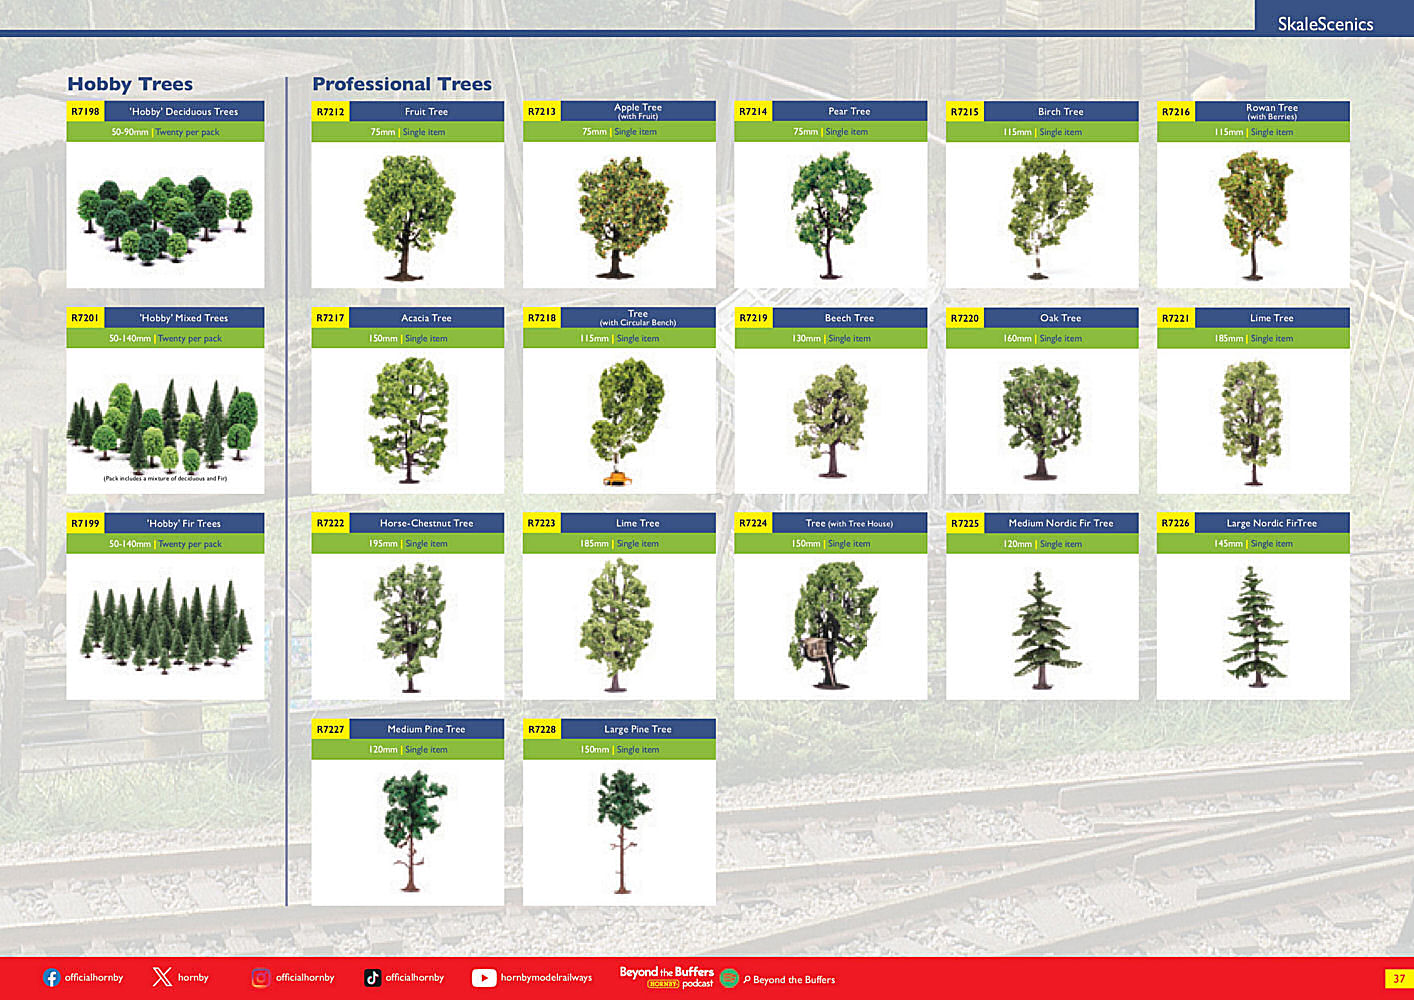Click the R7198 product code label
Image resolution: width=1414 pixels, height=1000 pixels.
(x=85, y=112)
